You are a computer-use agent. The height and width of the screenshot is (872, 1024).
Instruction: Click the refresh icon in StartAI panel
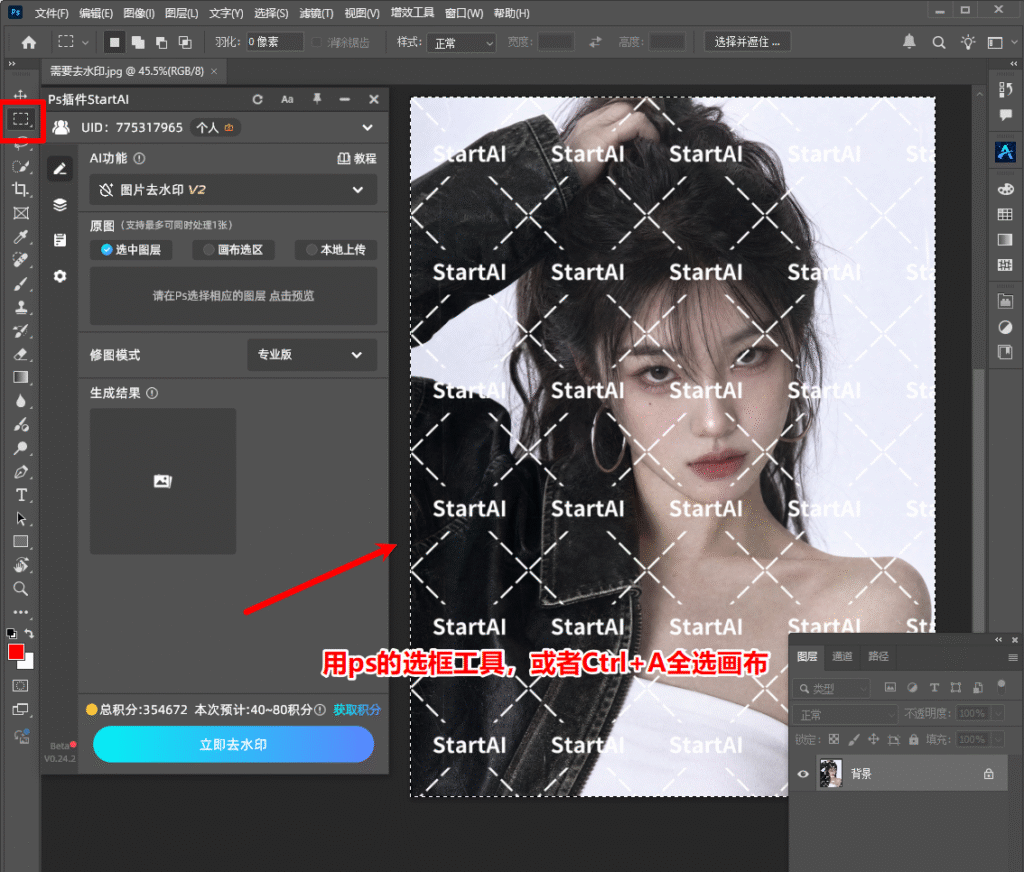pyautogui.click(x=257, y=99)
